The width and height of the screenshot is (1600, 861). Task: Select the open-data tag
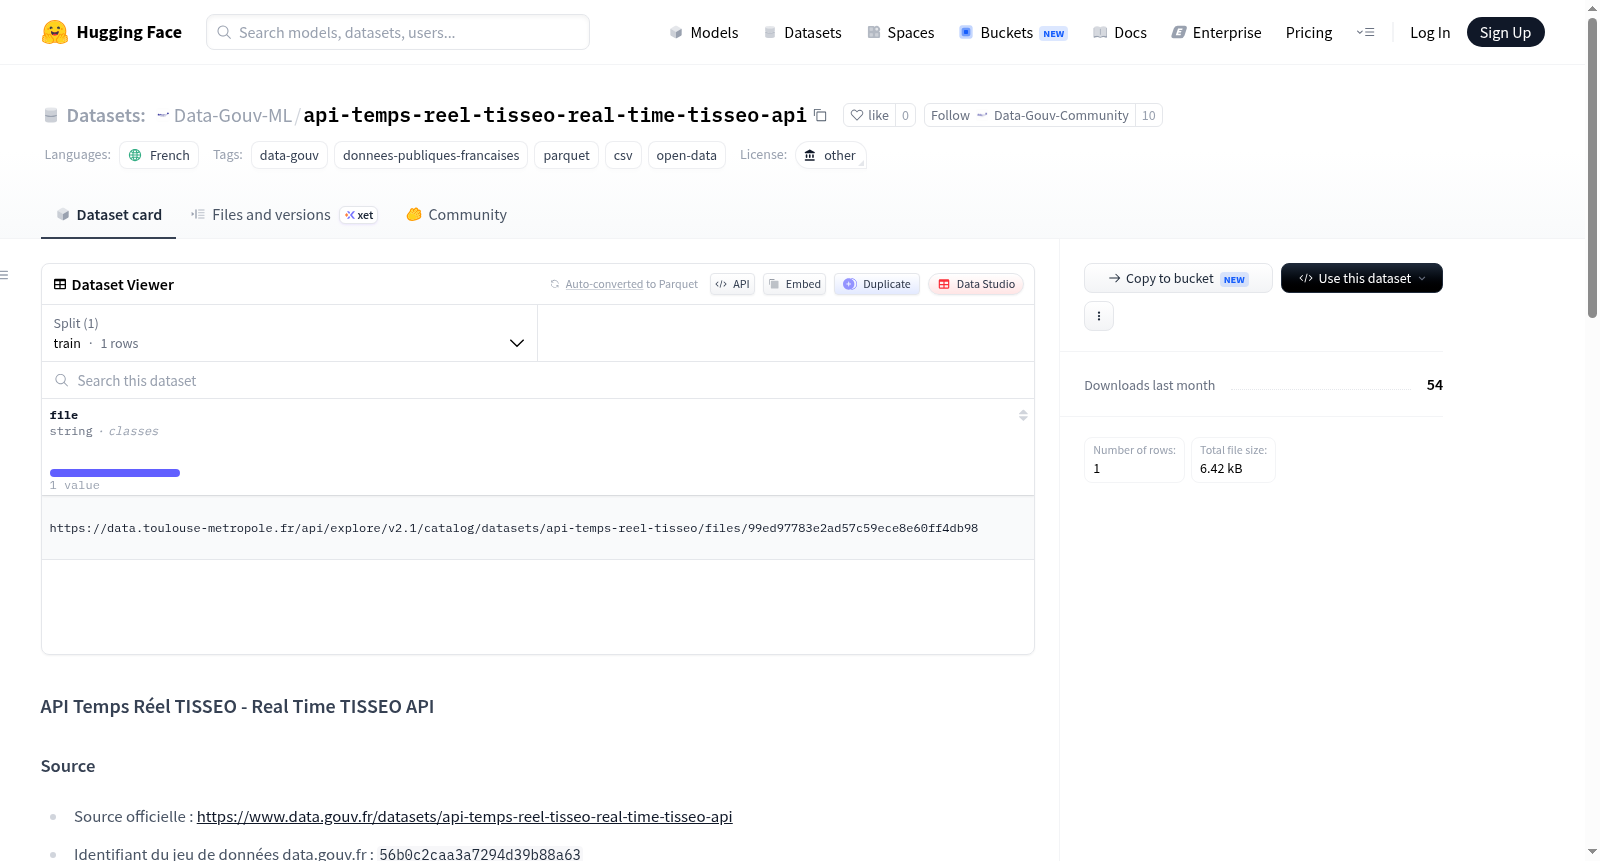(686, 155)
